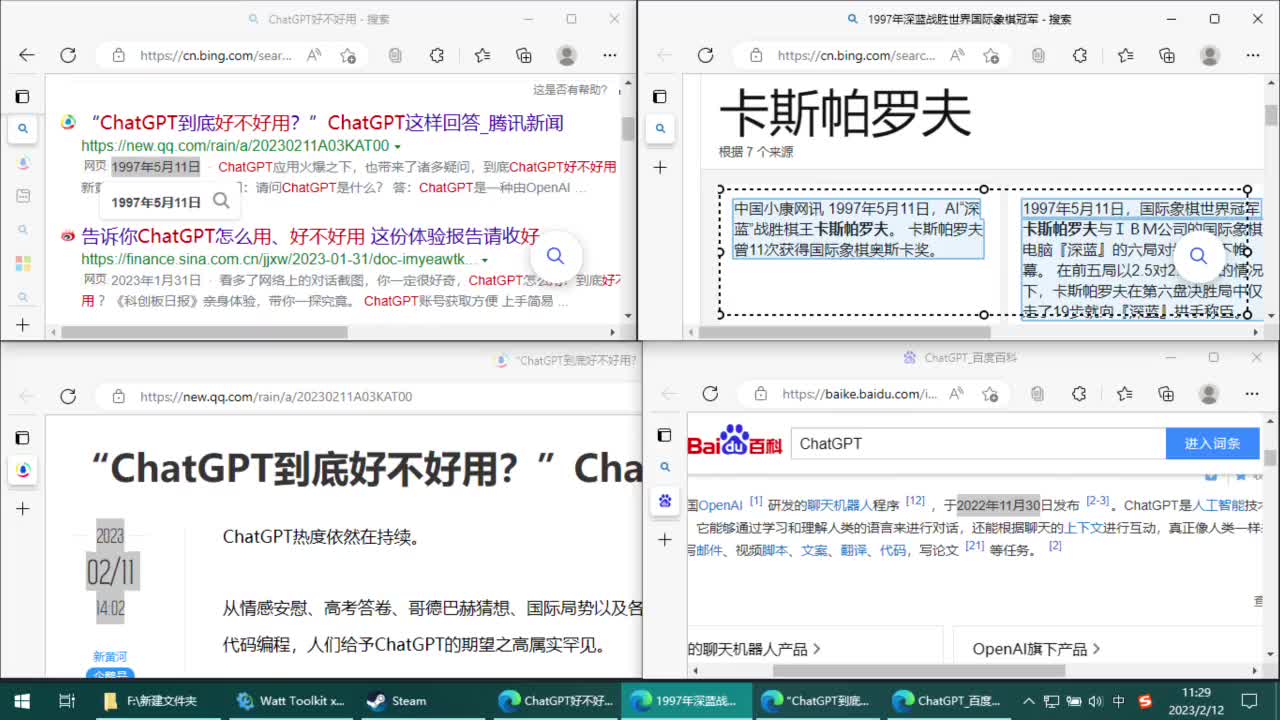Image resolution: width=1280 pixels, height=720 pixels.
Task: Add new vertical tab in ChatGPT好不好用 window
Action: tap(22, 325)
